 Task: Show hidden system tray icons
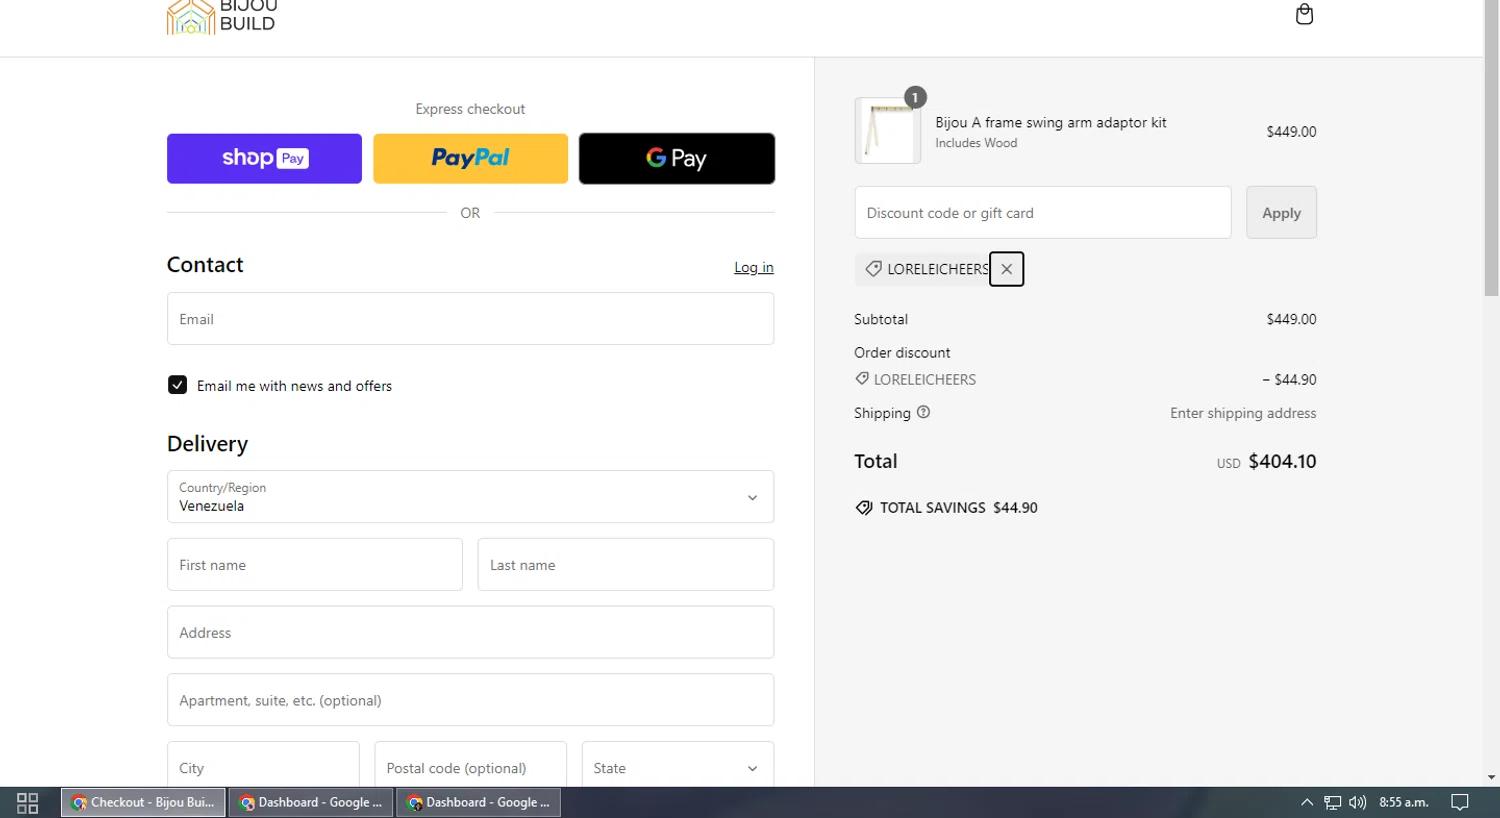point(1306,802)
